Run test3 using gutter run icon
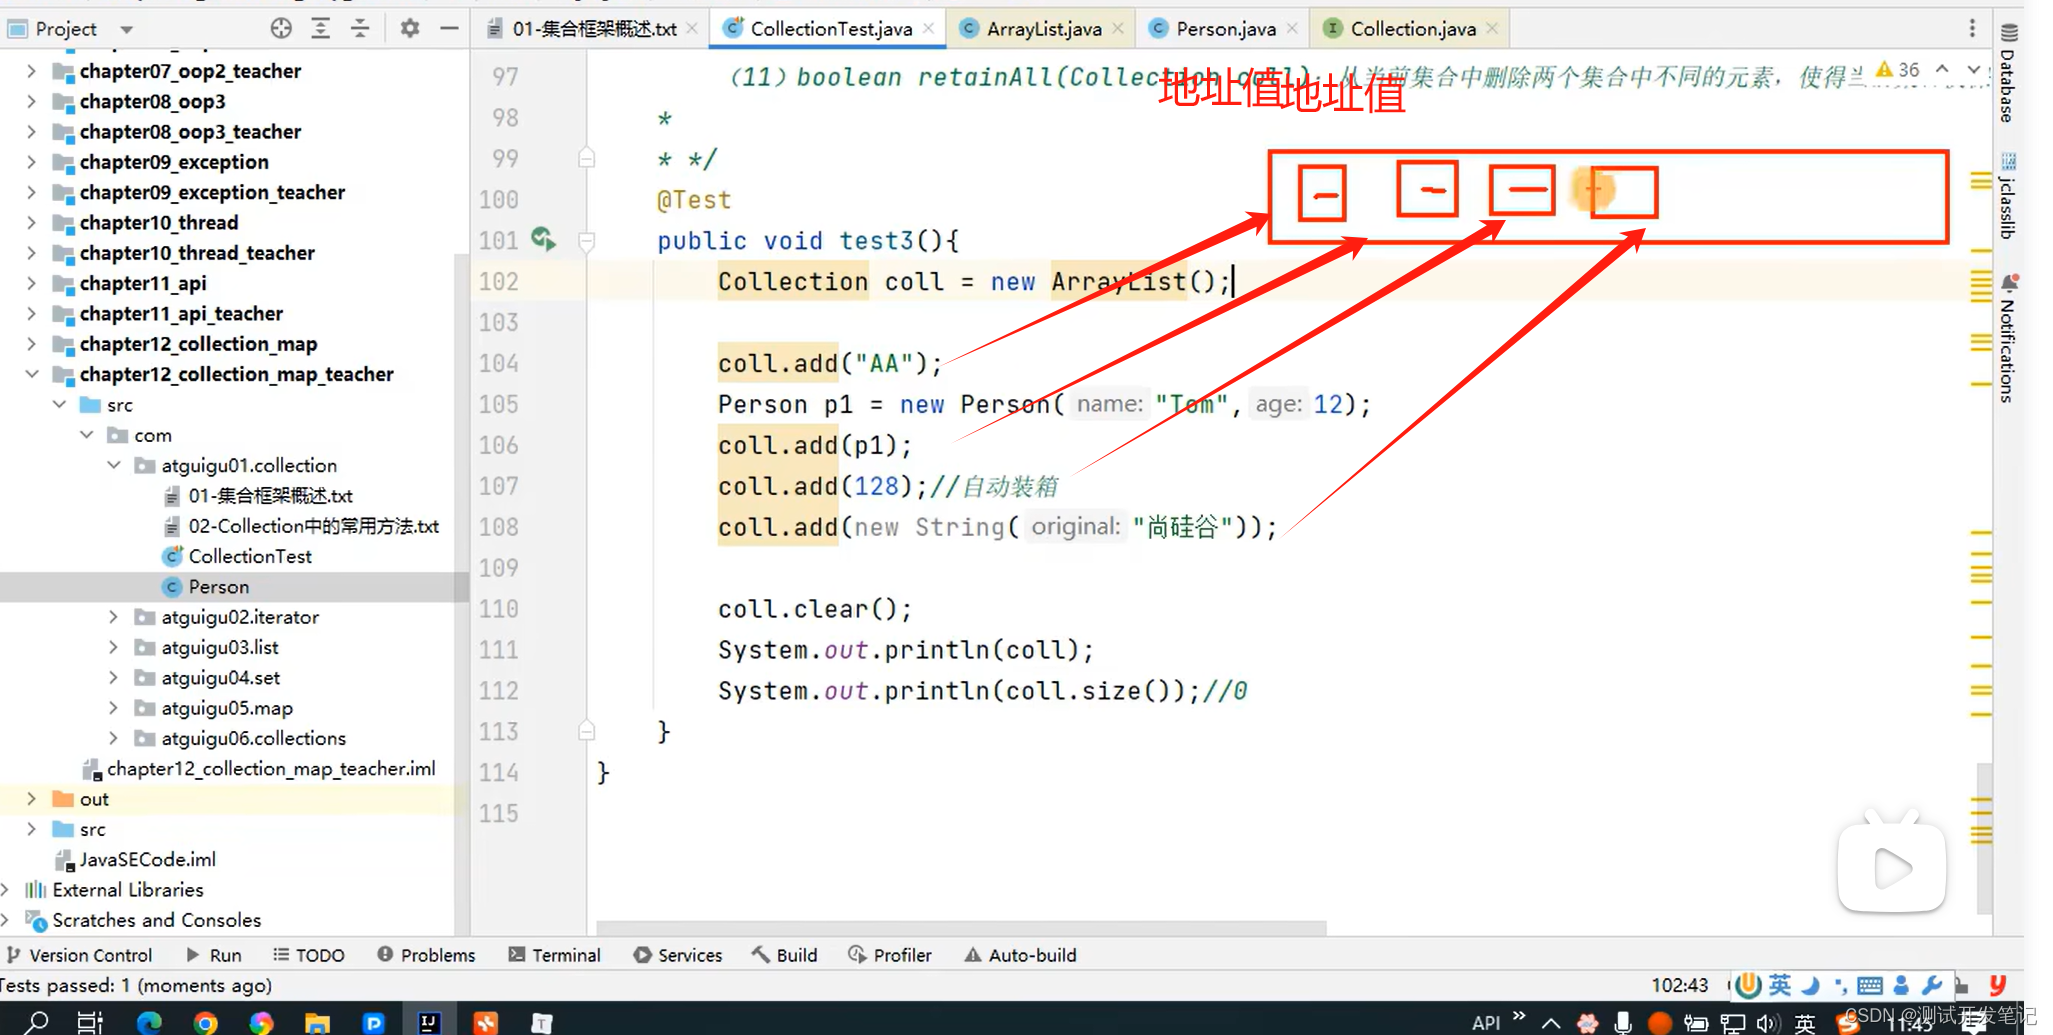The image size is (2053, 1035). click(543, 239)
